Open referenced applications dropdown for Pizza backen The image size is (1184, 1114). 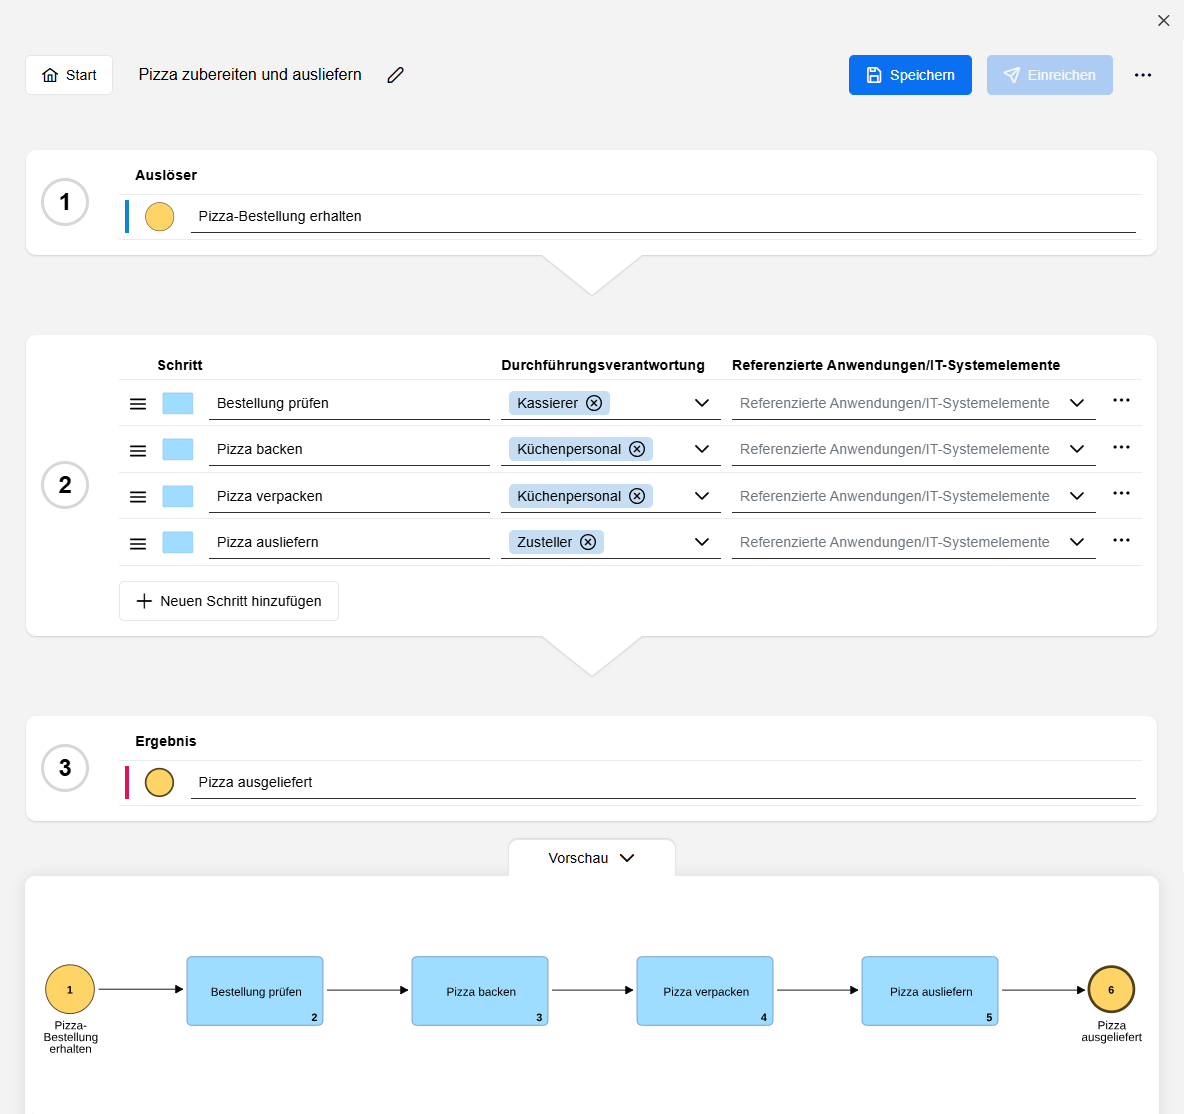pyautogui.click(x=1077, y=449)
